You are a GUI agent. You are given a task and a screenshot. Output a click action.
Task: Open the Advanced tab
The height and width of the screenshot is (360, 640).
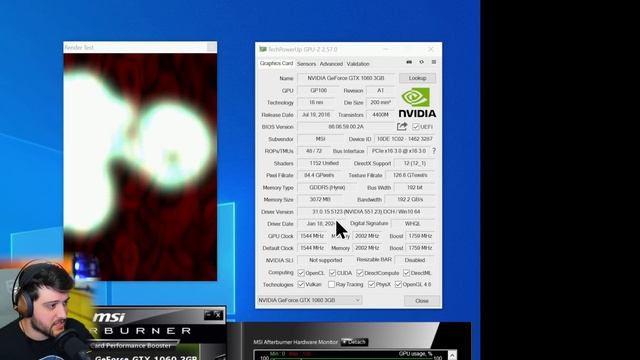[x=331, y=64]
